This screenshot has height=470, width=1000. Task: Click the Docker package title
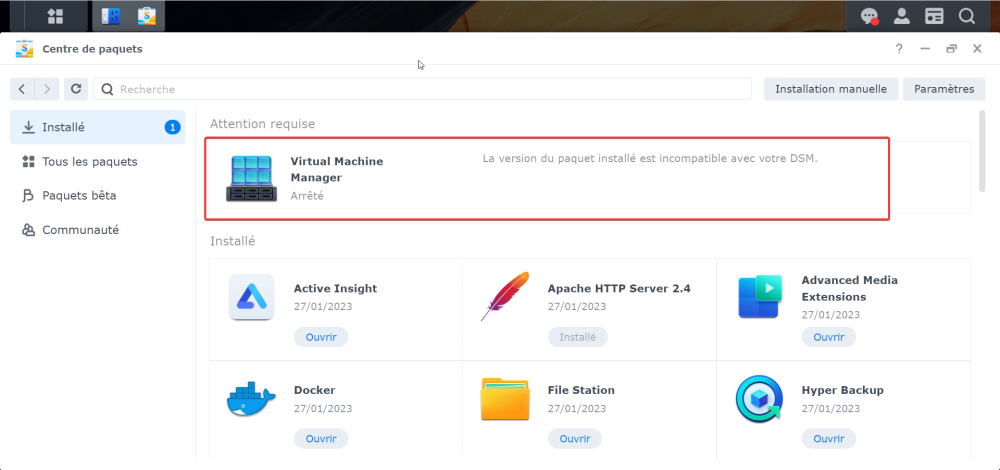(314, 390)
